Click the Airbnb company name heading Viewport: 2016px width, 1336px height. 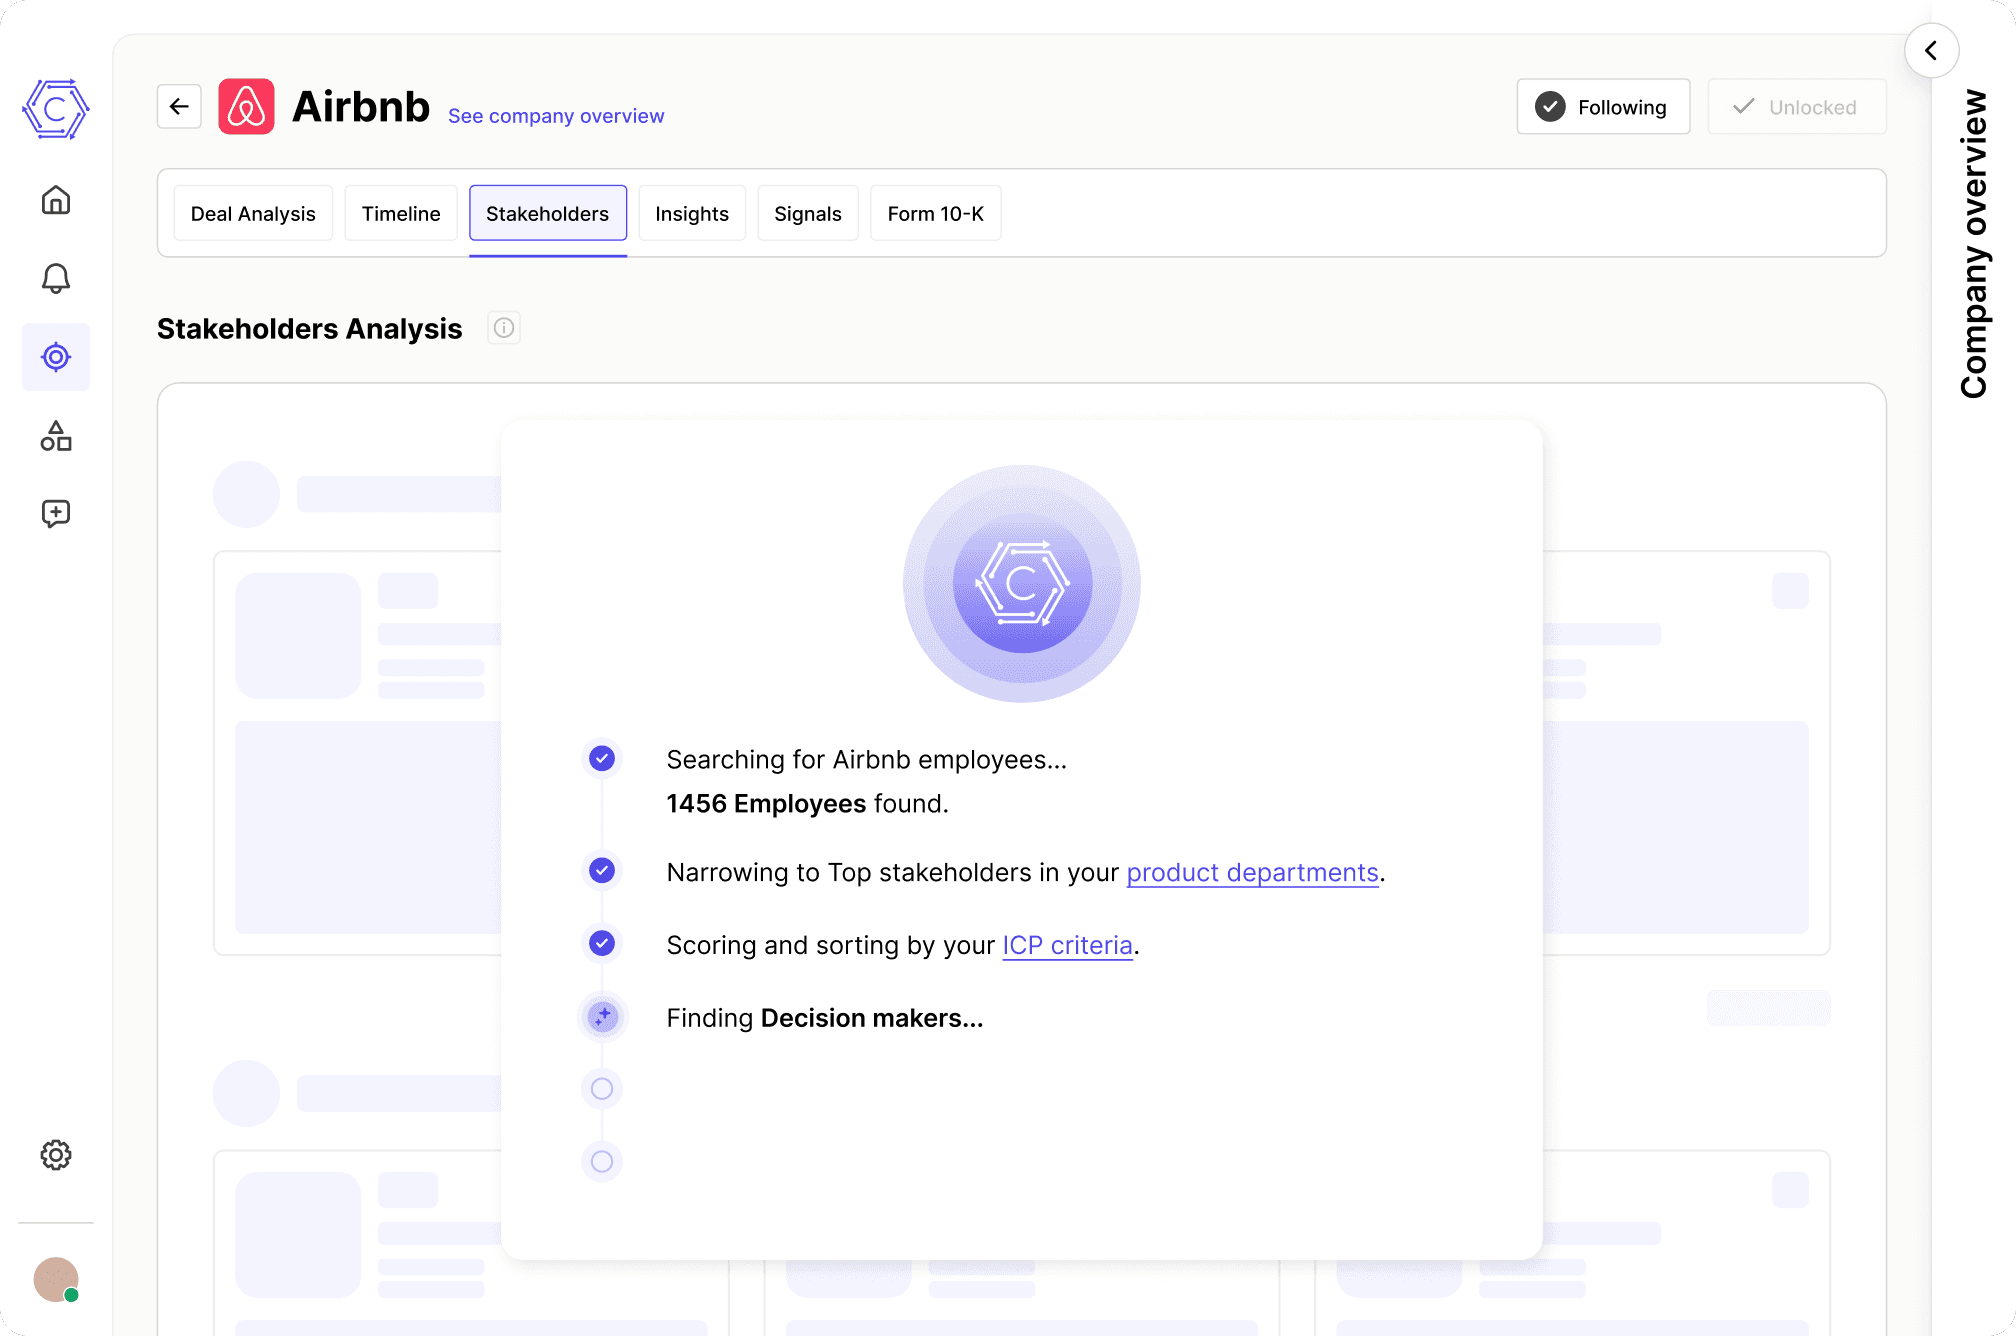pyautogui.click(x=361, y=106)
